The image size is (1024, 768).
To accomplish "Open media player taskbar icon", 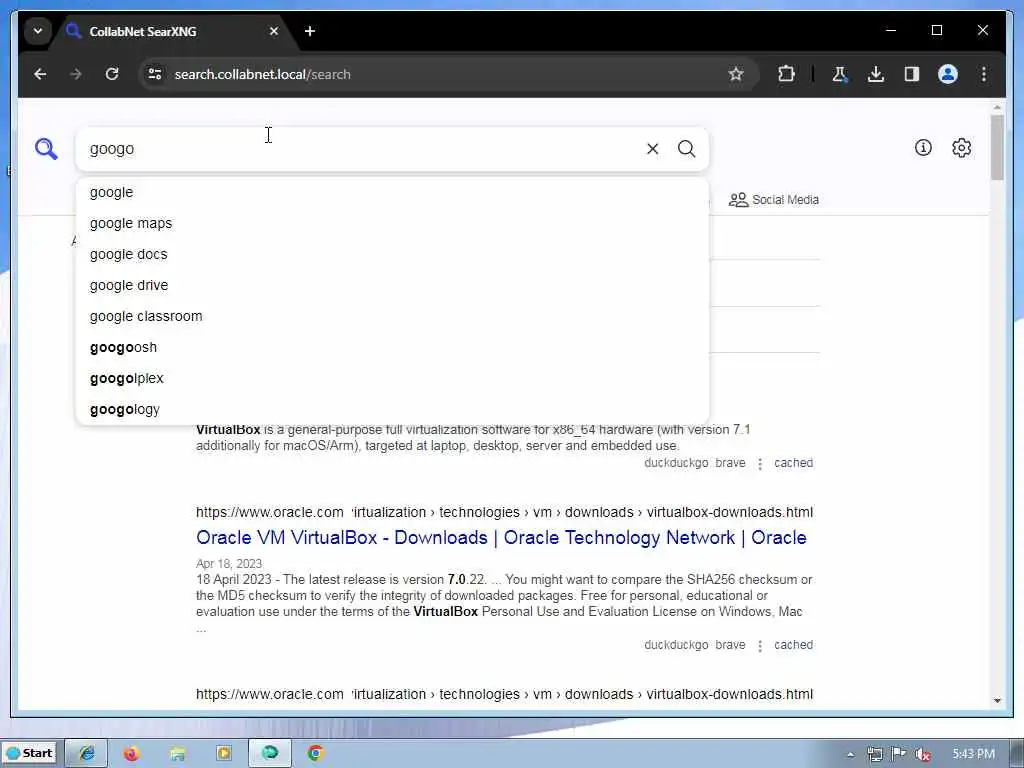I will tap(223, 754).
